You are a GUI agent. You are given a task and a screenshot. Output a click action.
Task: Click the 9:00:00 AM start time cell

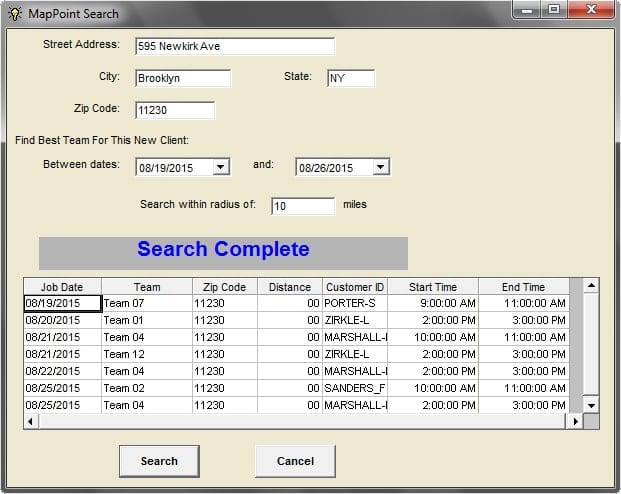tap(433, 303)
